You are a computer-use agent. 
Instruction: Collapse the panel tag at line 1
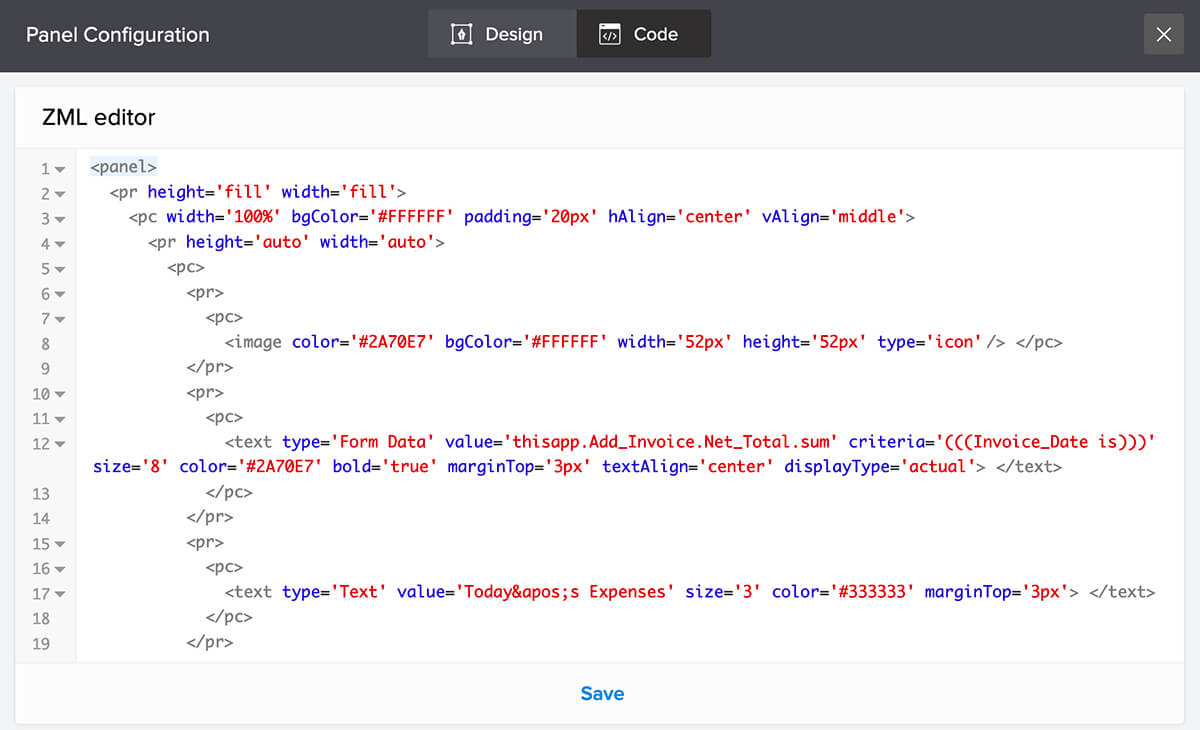pyautogui.click(x=60, y=170)
